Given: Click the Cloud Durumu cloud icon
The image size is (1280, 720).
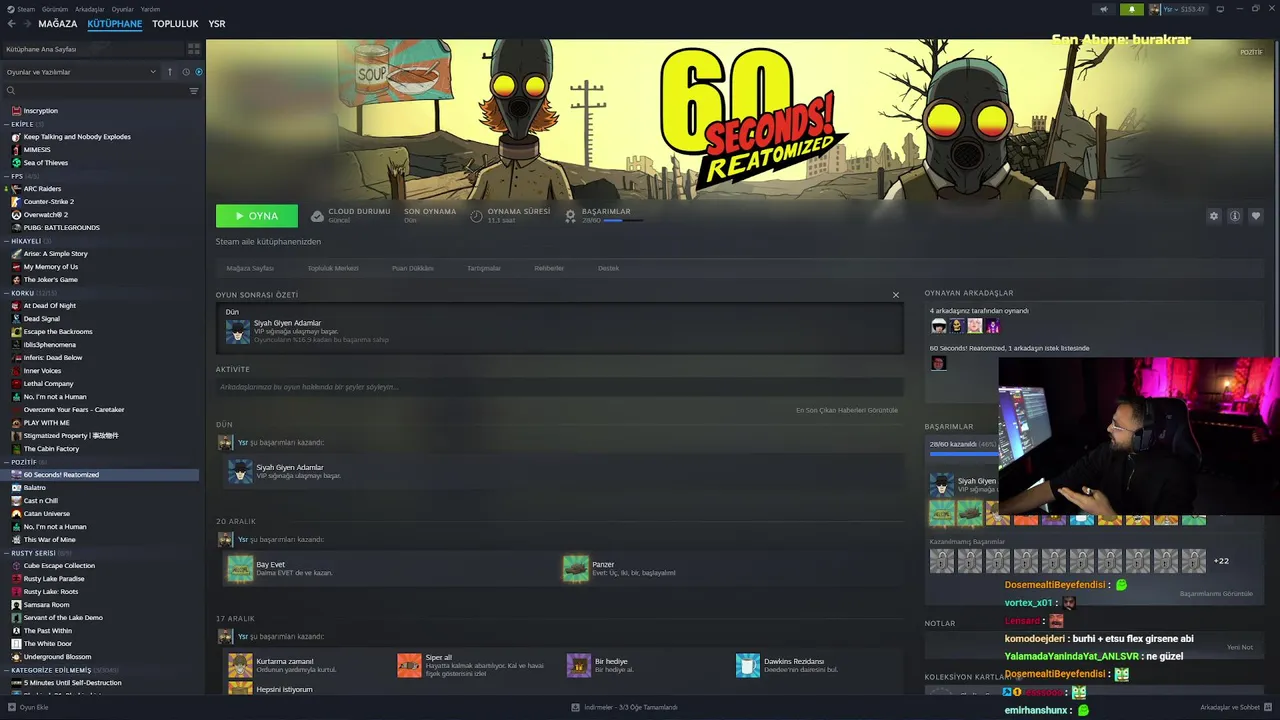Looking at the screenshot, I should click(317, 216).
